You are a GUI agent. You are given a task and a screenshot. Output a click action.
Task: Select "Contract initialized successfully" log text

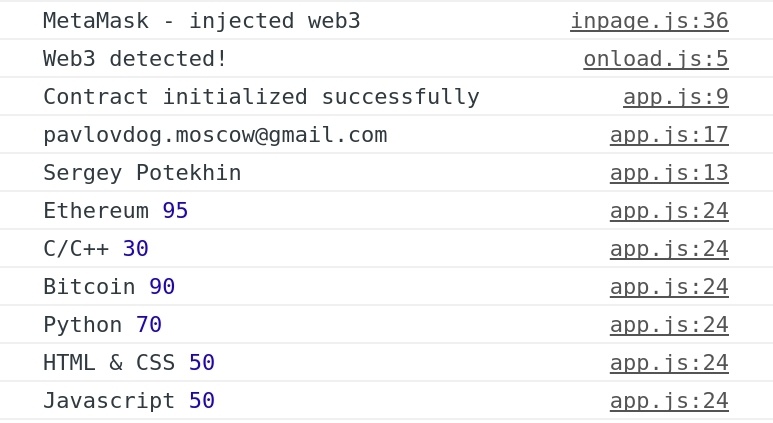pos(261,97)
